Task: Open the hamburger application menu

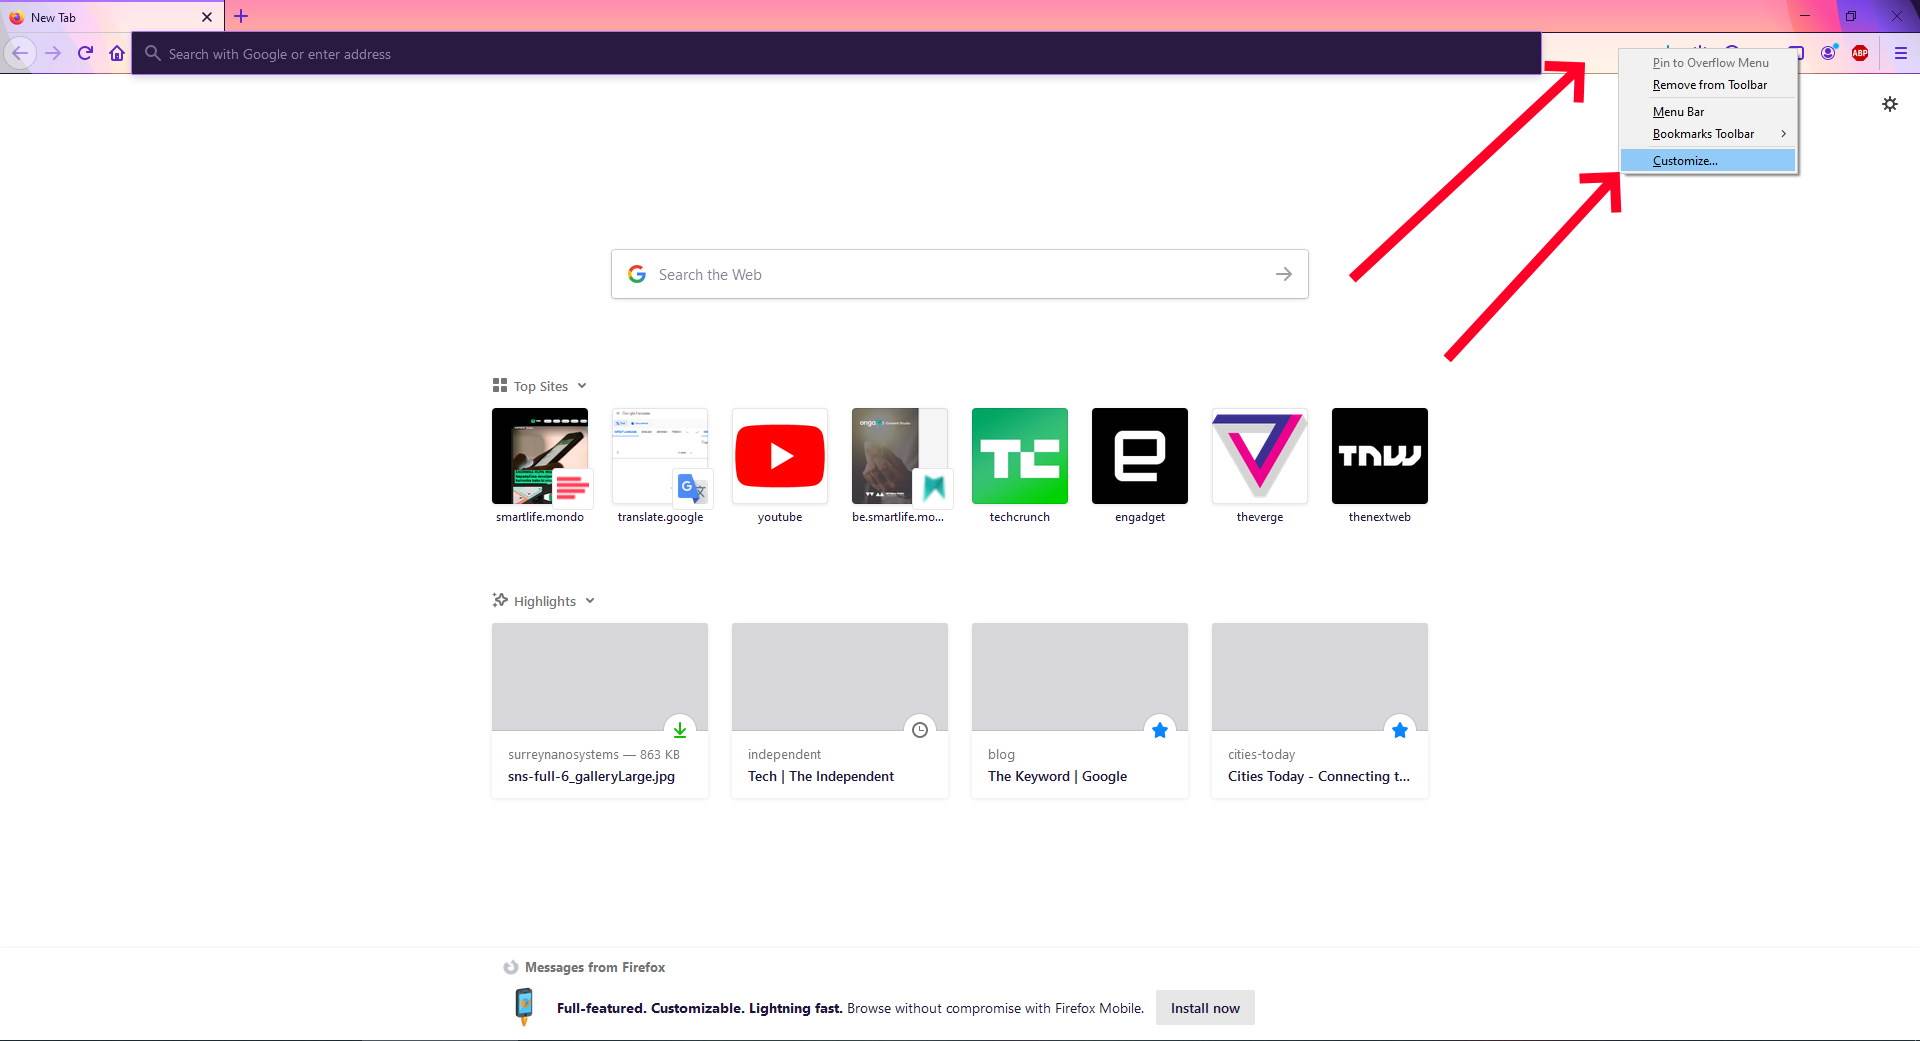Action: 1899,53
